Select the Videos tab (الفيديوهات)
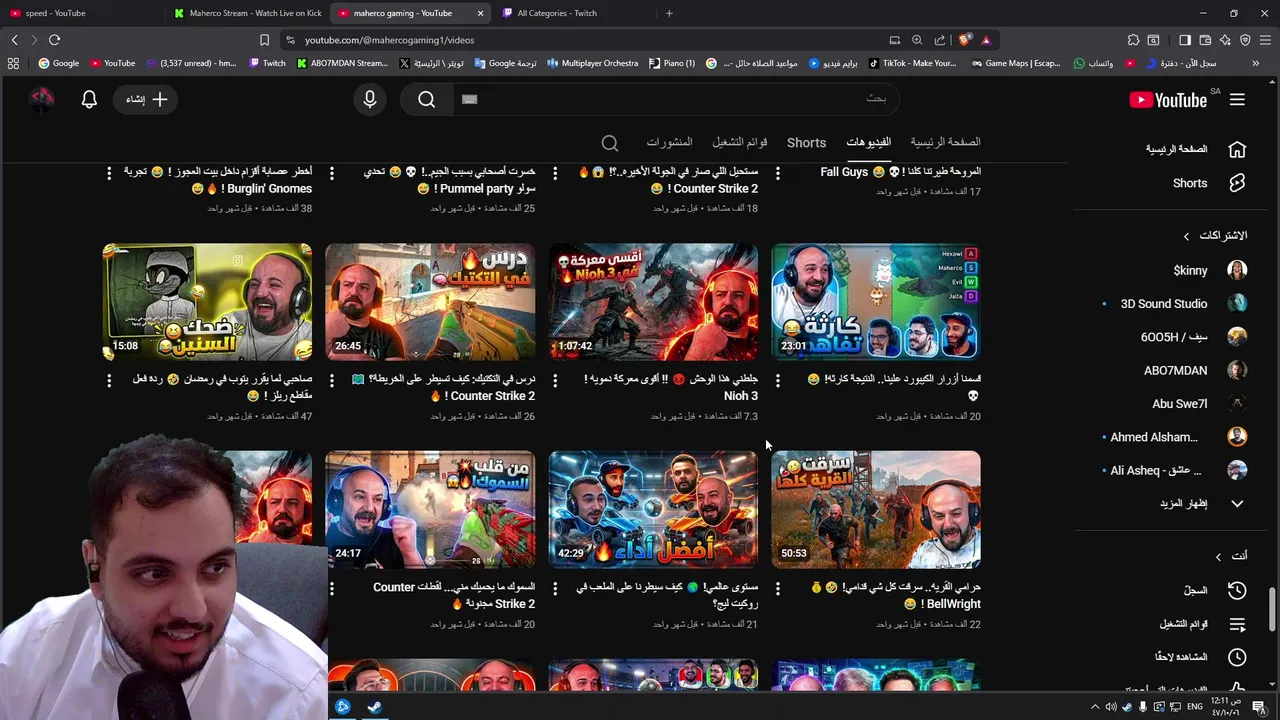Image resolution: width=1280 pixels, height=720 pixels. [868, 142]
